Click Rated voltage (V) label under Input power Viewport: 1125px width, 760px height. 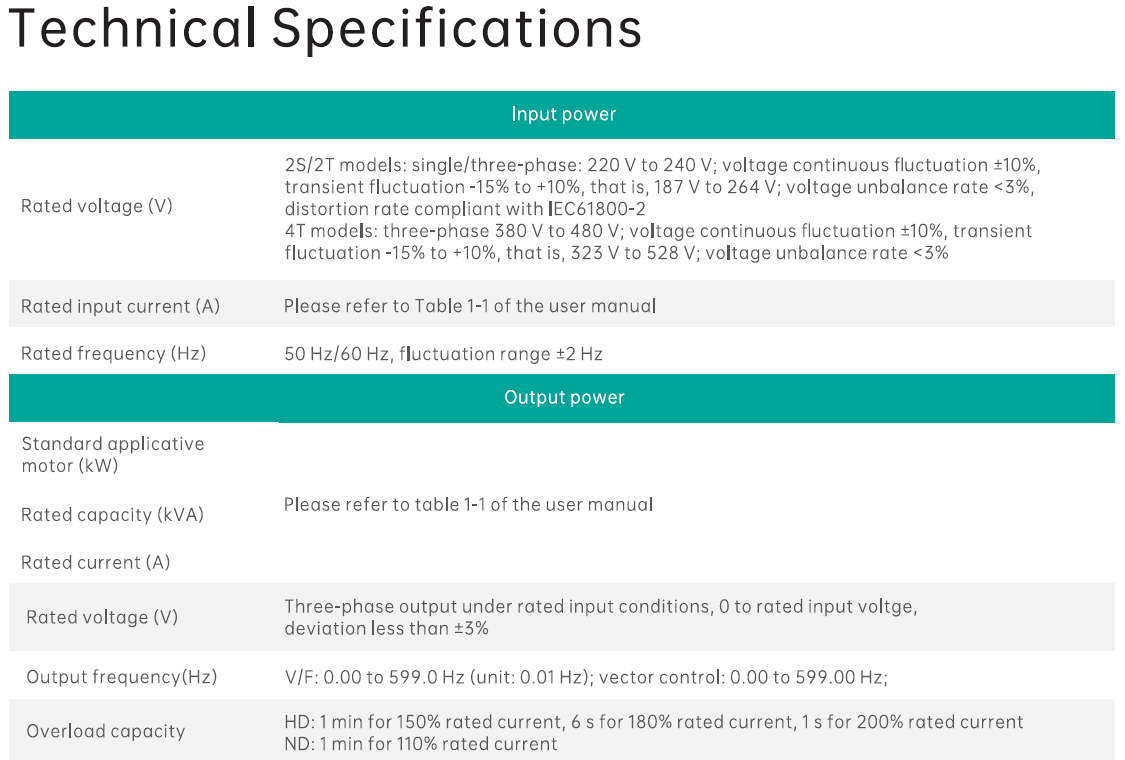click(x=97, y=206)
